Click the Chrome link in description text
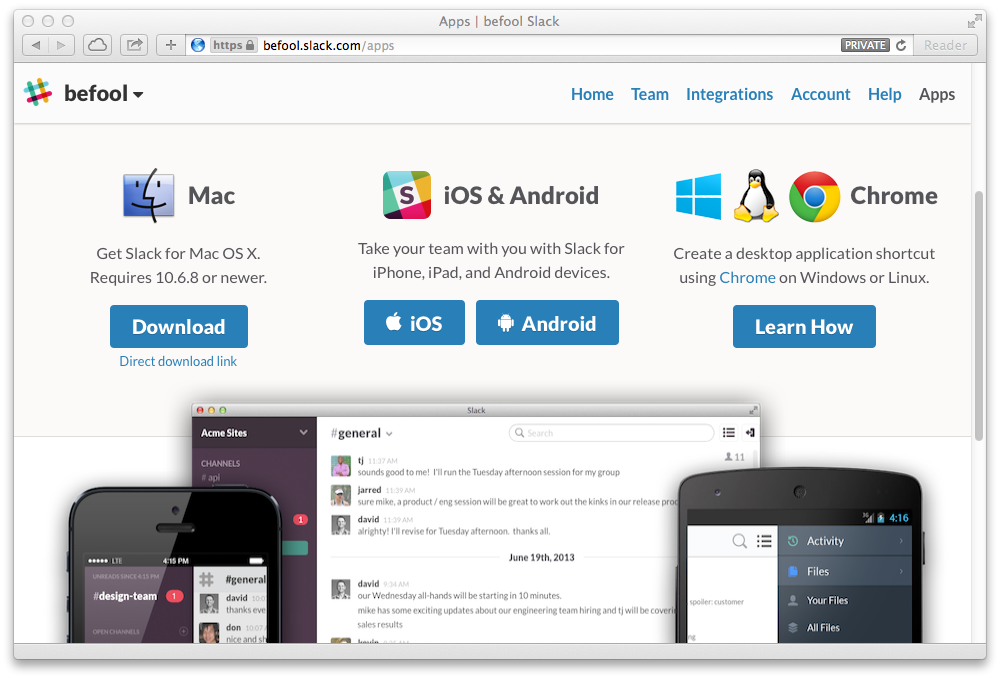The height and width of the screenshot is (679, 1000). tap(747, 278)
